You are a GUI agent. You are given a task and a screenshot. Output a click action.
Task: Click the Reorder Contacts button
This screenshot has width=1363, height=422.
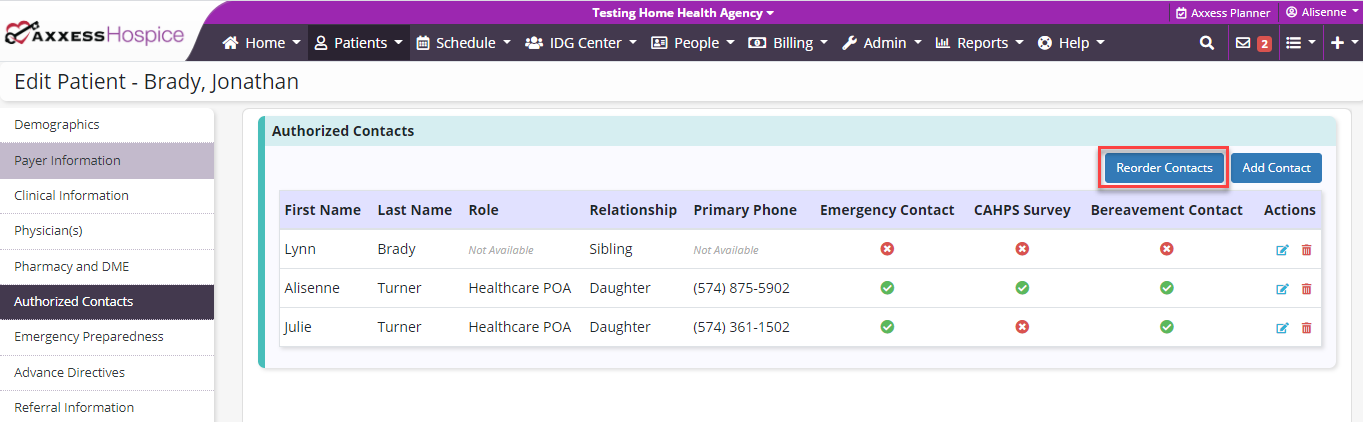(x=1164, y=168)
